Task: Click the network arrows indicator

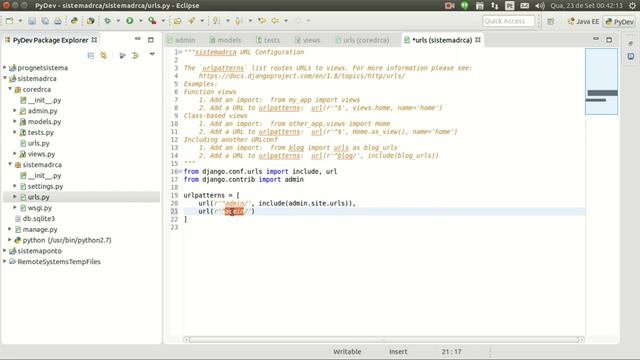Action: [495, 6]
